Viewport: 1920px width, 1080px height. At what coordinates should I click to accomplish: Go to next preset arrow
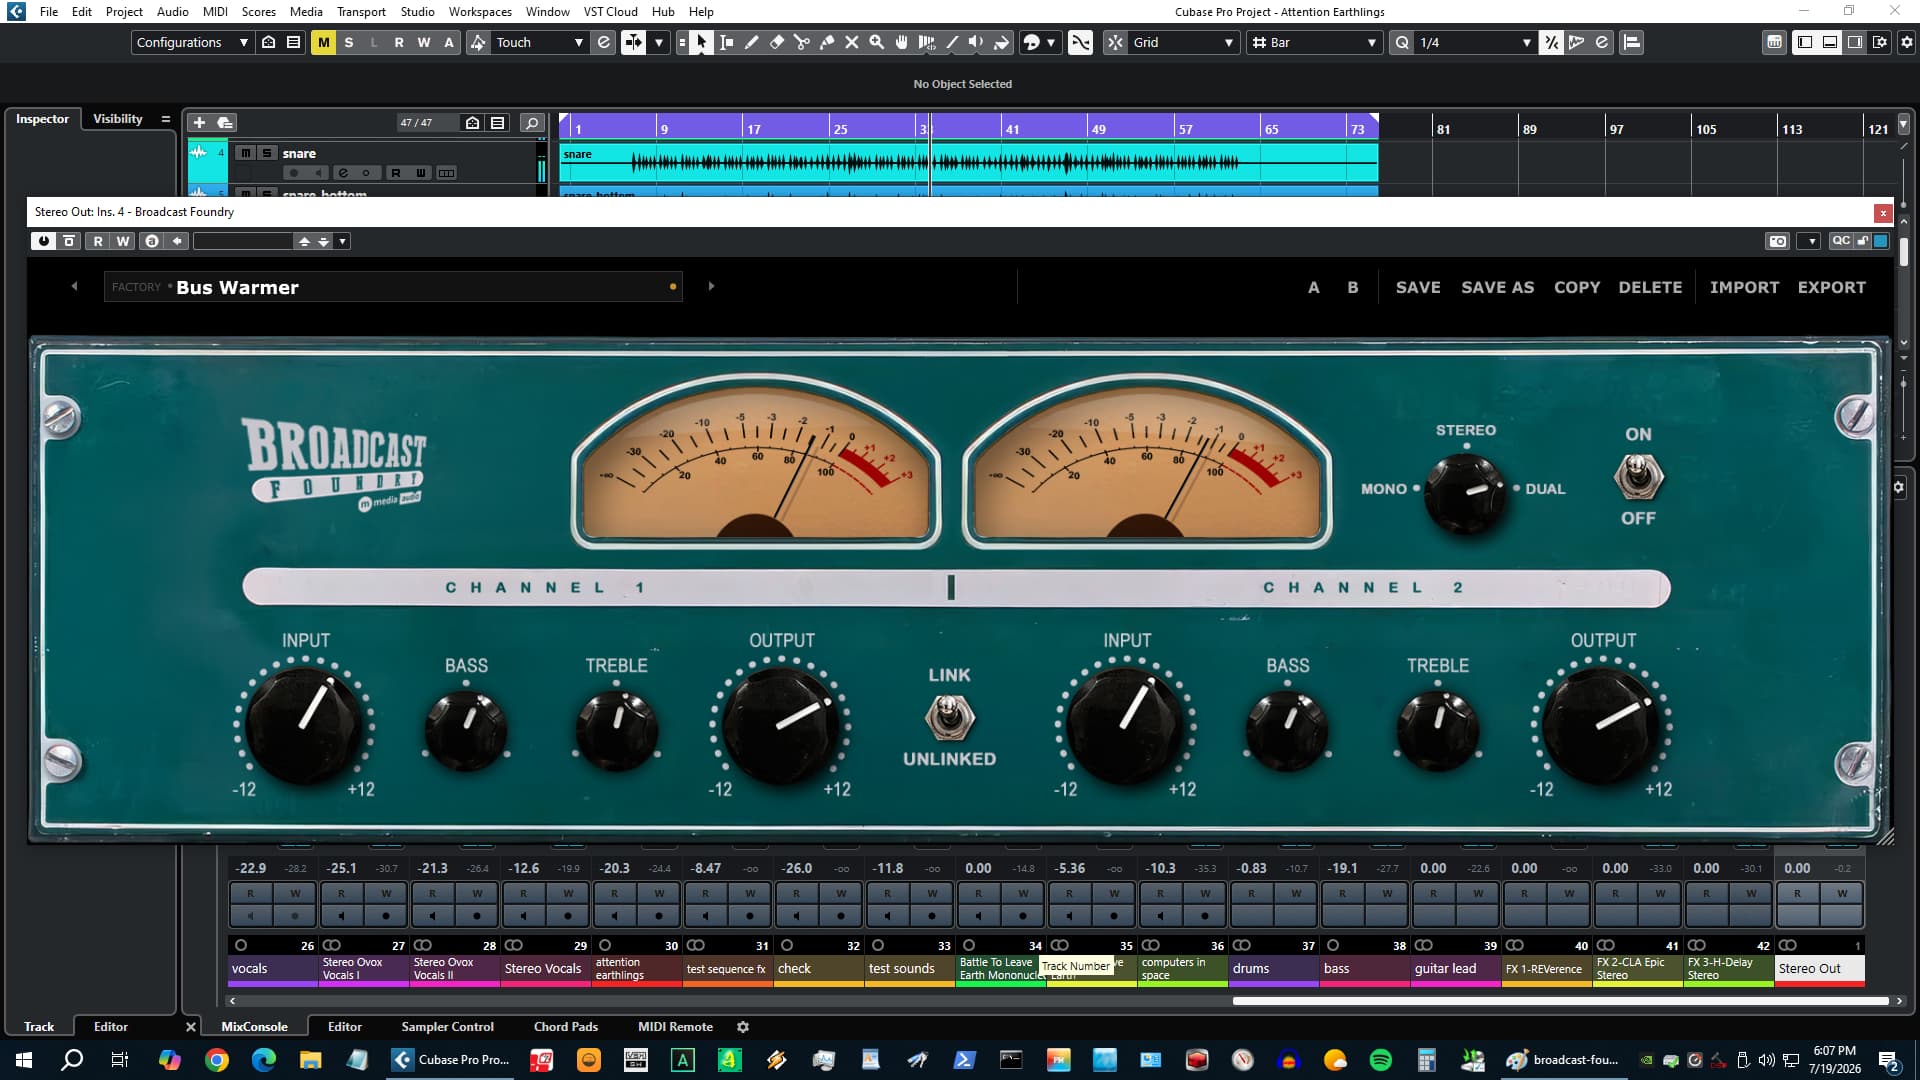click(711, 286)
